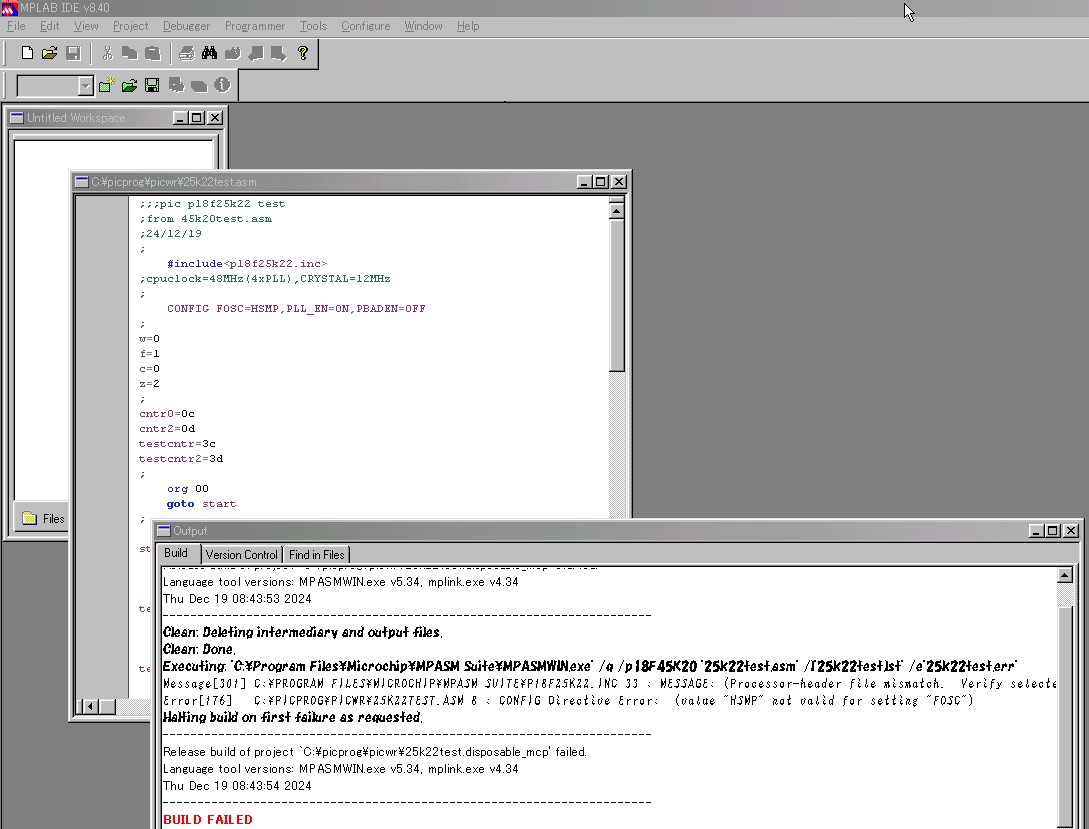The height and width of the screenshot is (829, 1089).
Task: Open the File menu
Action: (16, 26)
